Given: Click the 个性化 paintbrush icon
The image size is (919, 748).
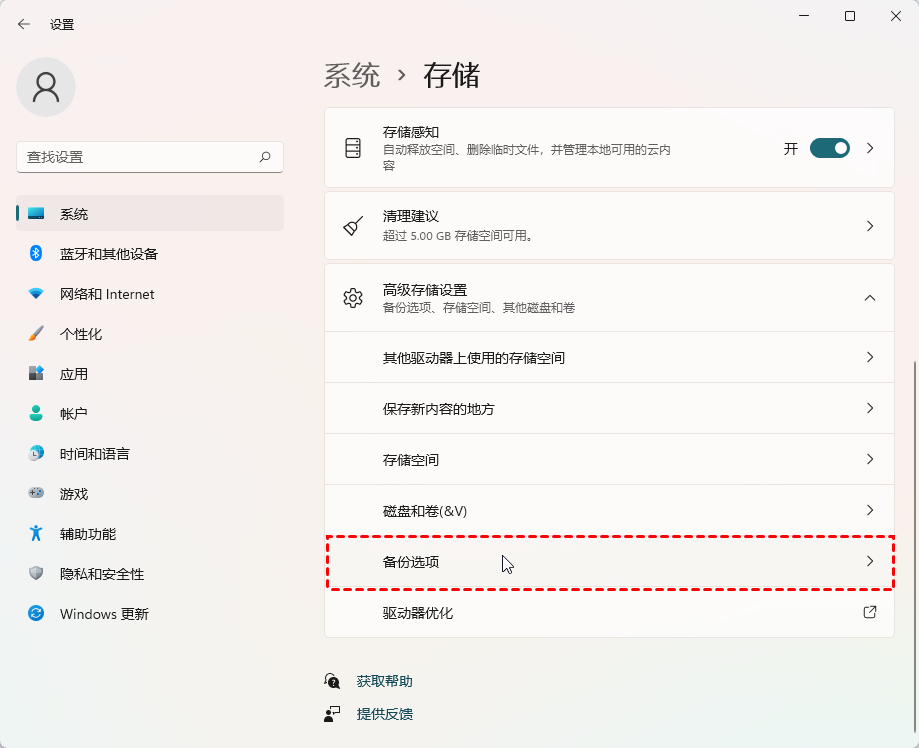Looking at the screenshot, I should point(36,334).
